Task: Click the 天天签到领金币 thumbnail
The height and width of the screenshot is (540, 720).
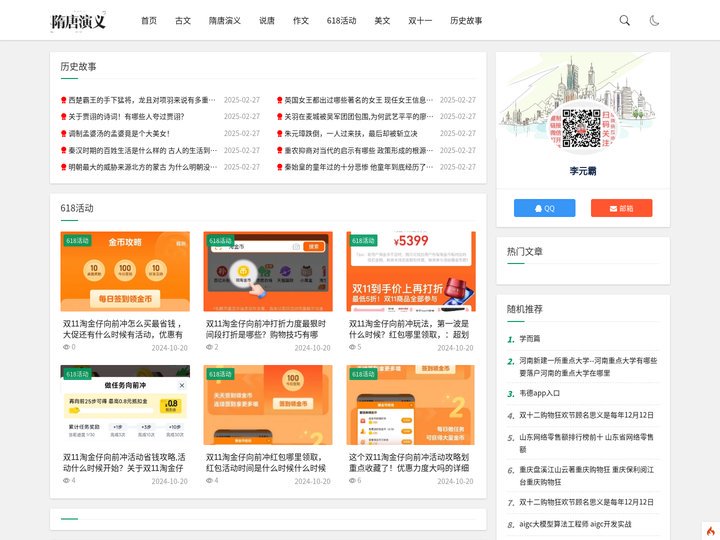Action: pyautogui.click(x=268, y=405)
